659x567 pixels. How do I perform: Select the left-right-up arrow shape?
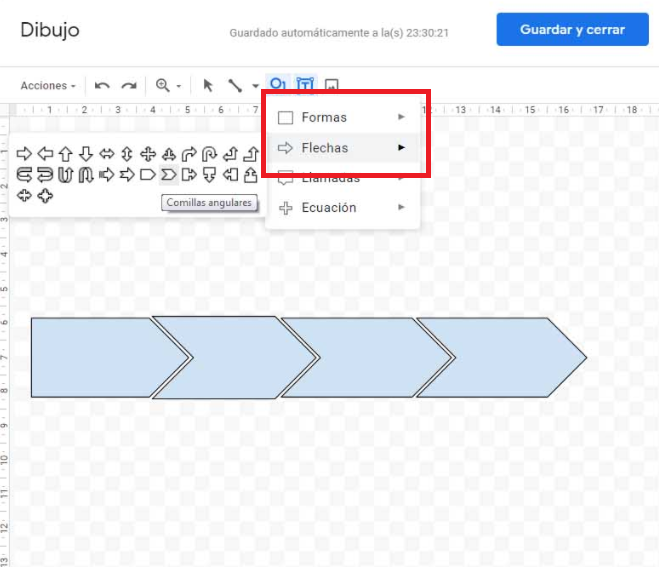pos(169,154)
